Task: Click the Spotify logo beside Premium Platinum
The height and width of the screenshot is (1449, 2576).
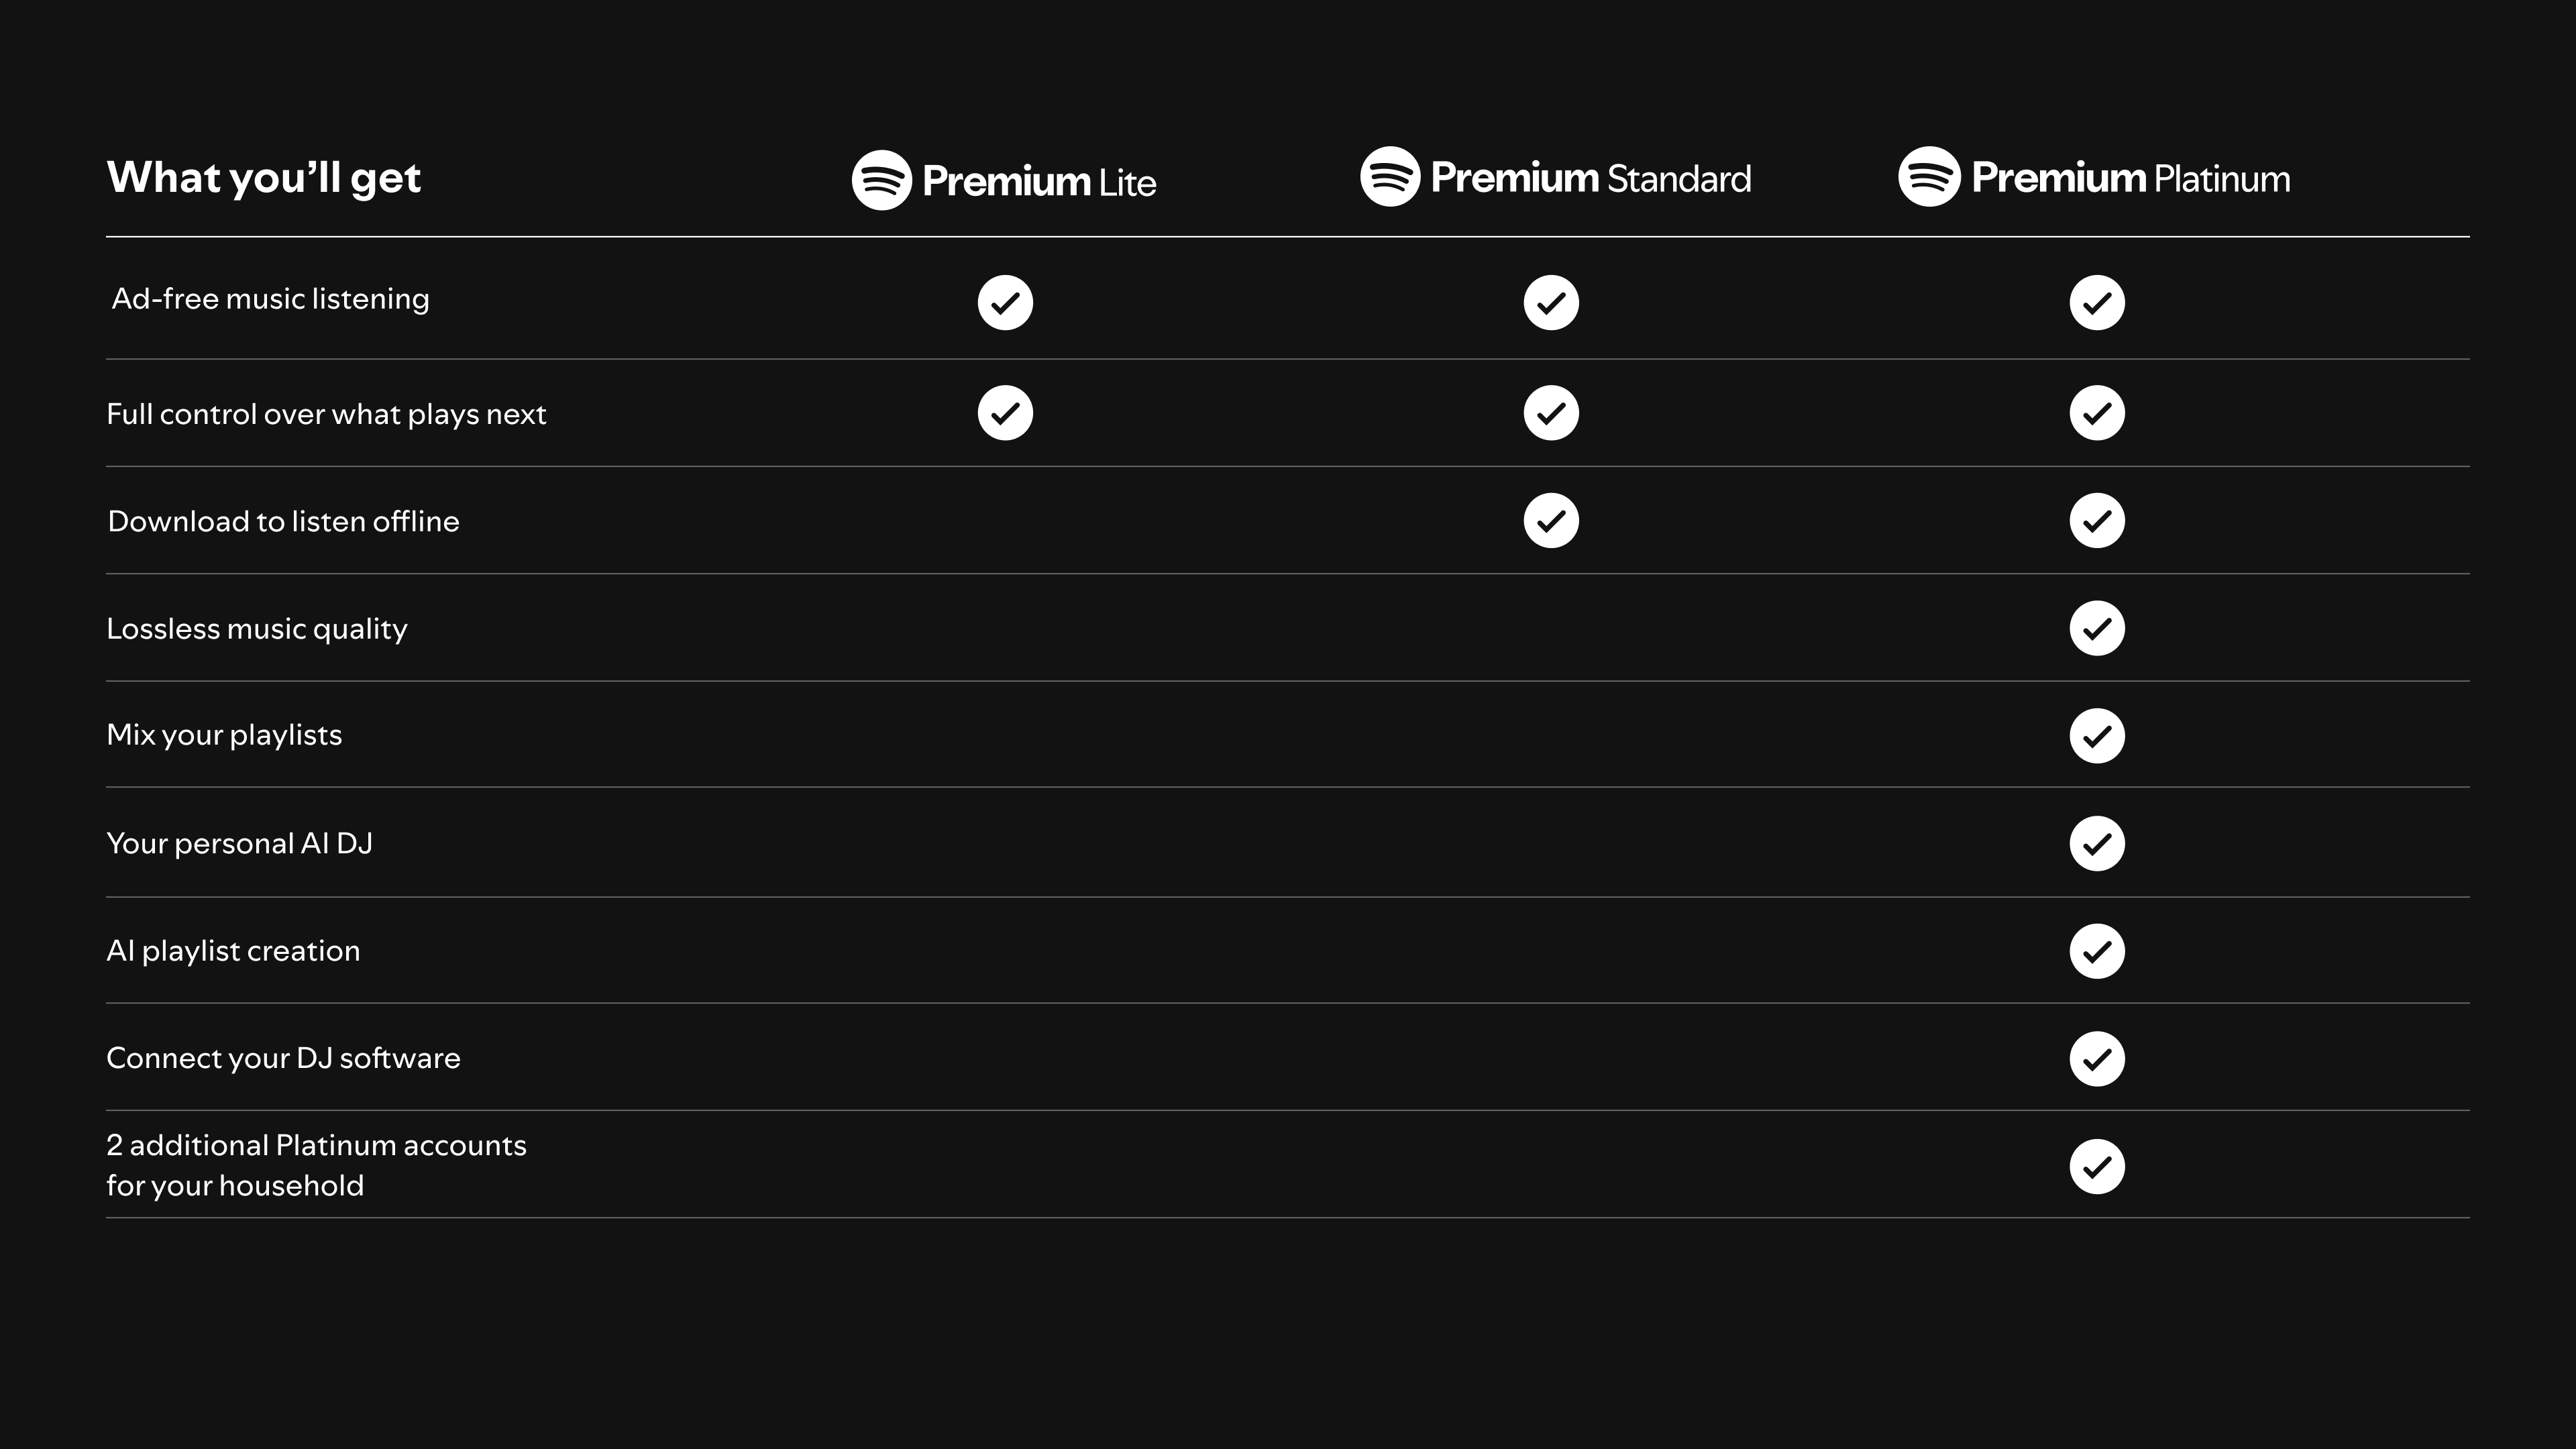Action: (1929, 177)
